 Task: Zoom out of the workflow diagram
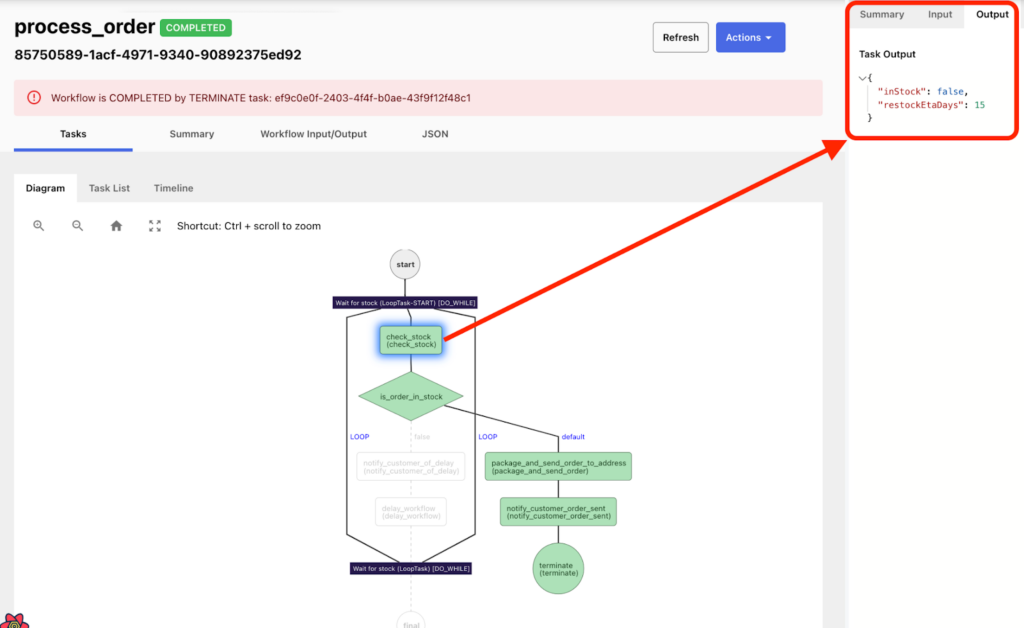tap(77, 225)
